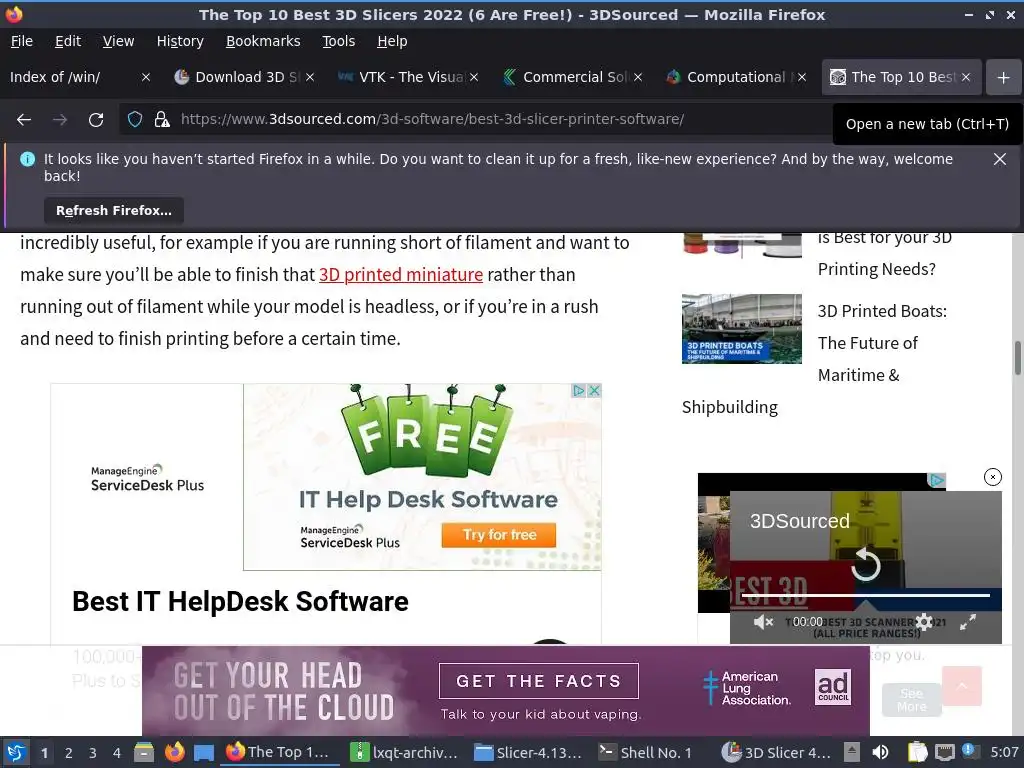Replay the 3DSourced video
Screen dimensions: 1024x768
point(866,565)
